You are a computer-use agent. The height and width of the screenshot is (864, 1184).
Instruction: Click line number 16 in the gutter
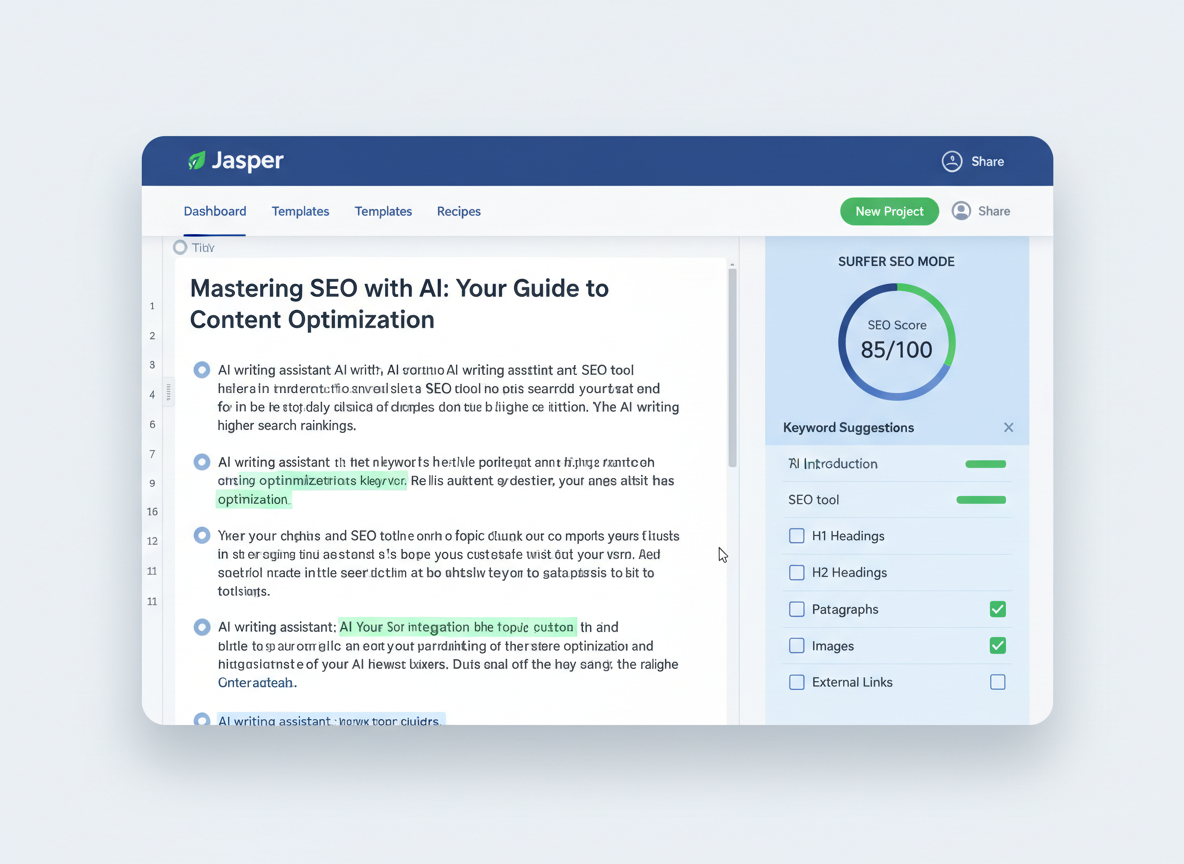point(152,512)
